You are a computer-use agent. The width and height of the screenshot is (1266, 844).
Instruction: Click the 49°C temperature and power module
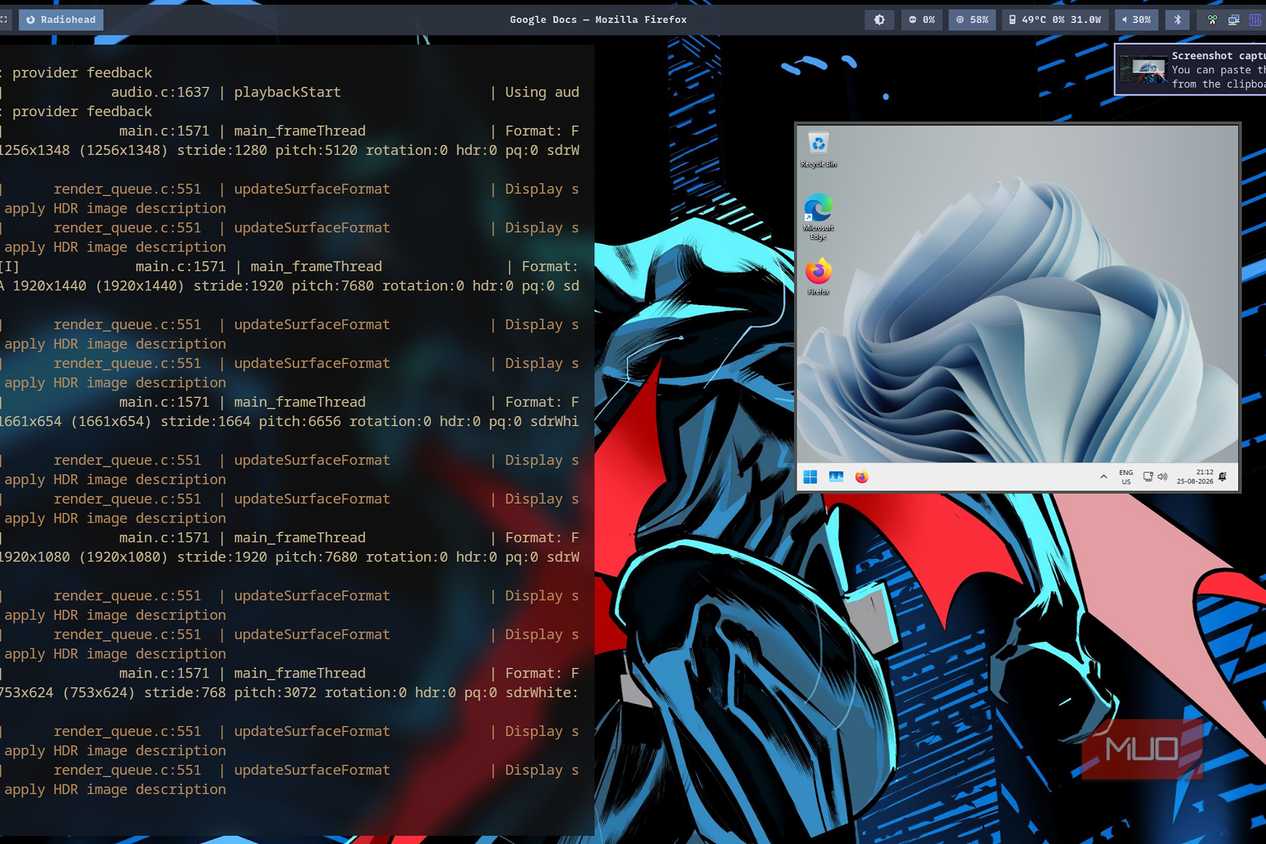1054,19
